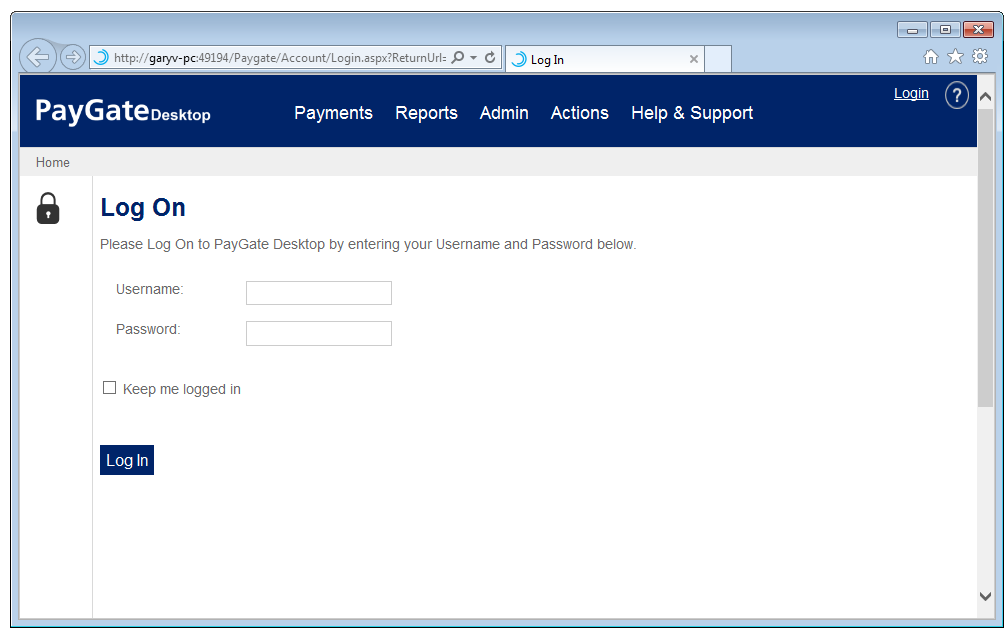Click the Log On heading text
This screenshot has height=639, width=1004.
click(143, 208)
